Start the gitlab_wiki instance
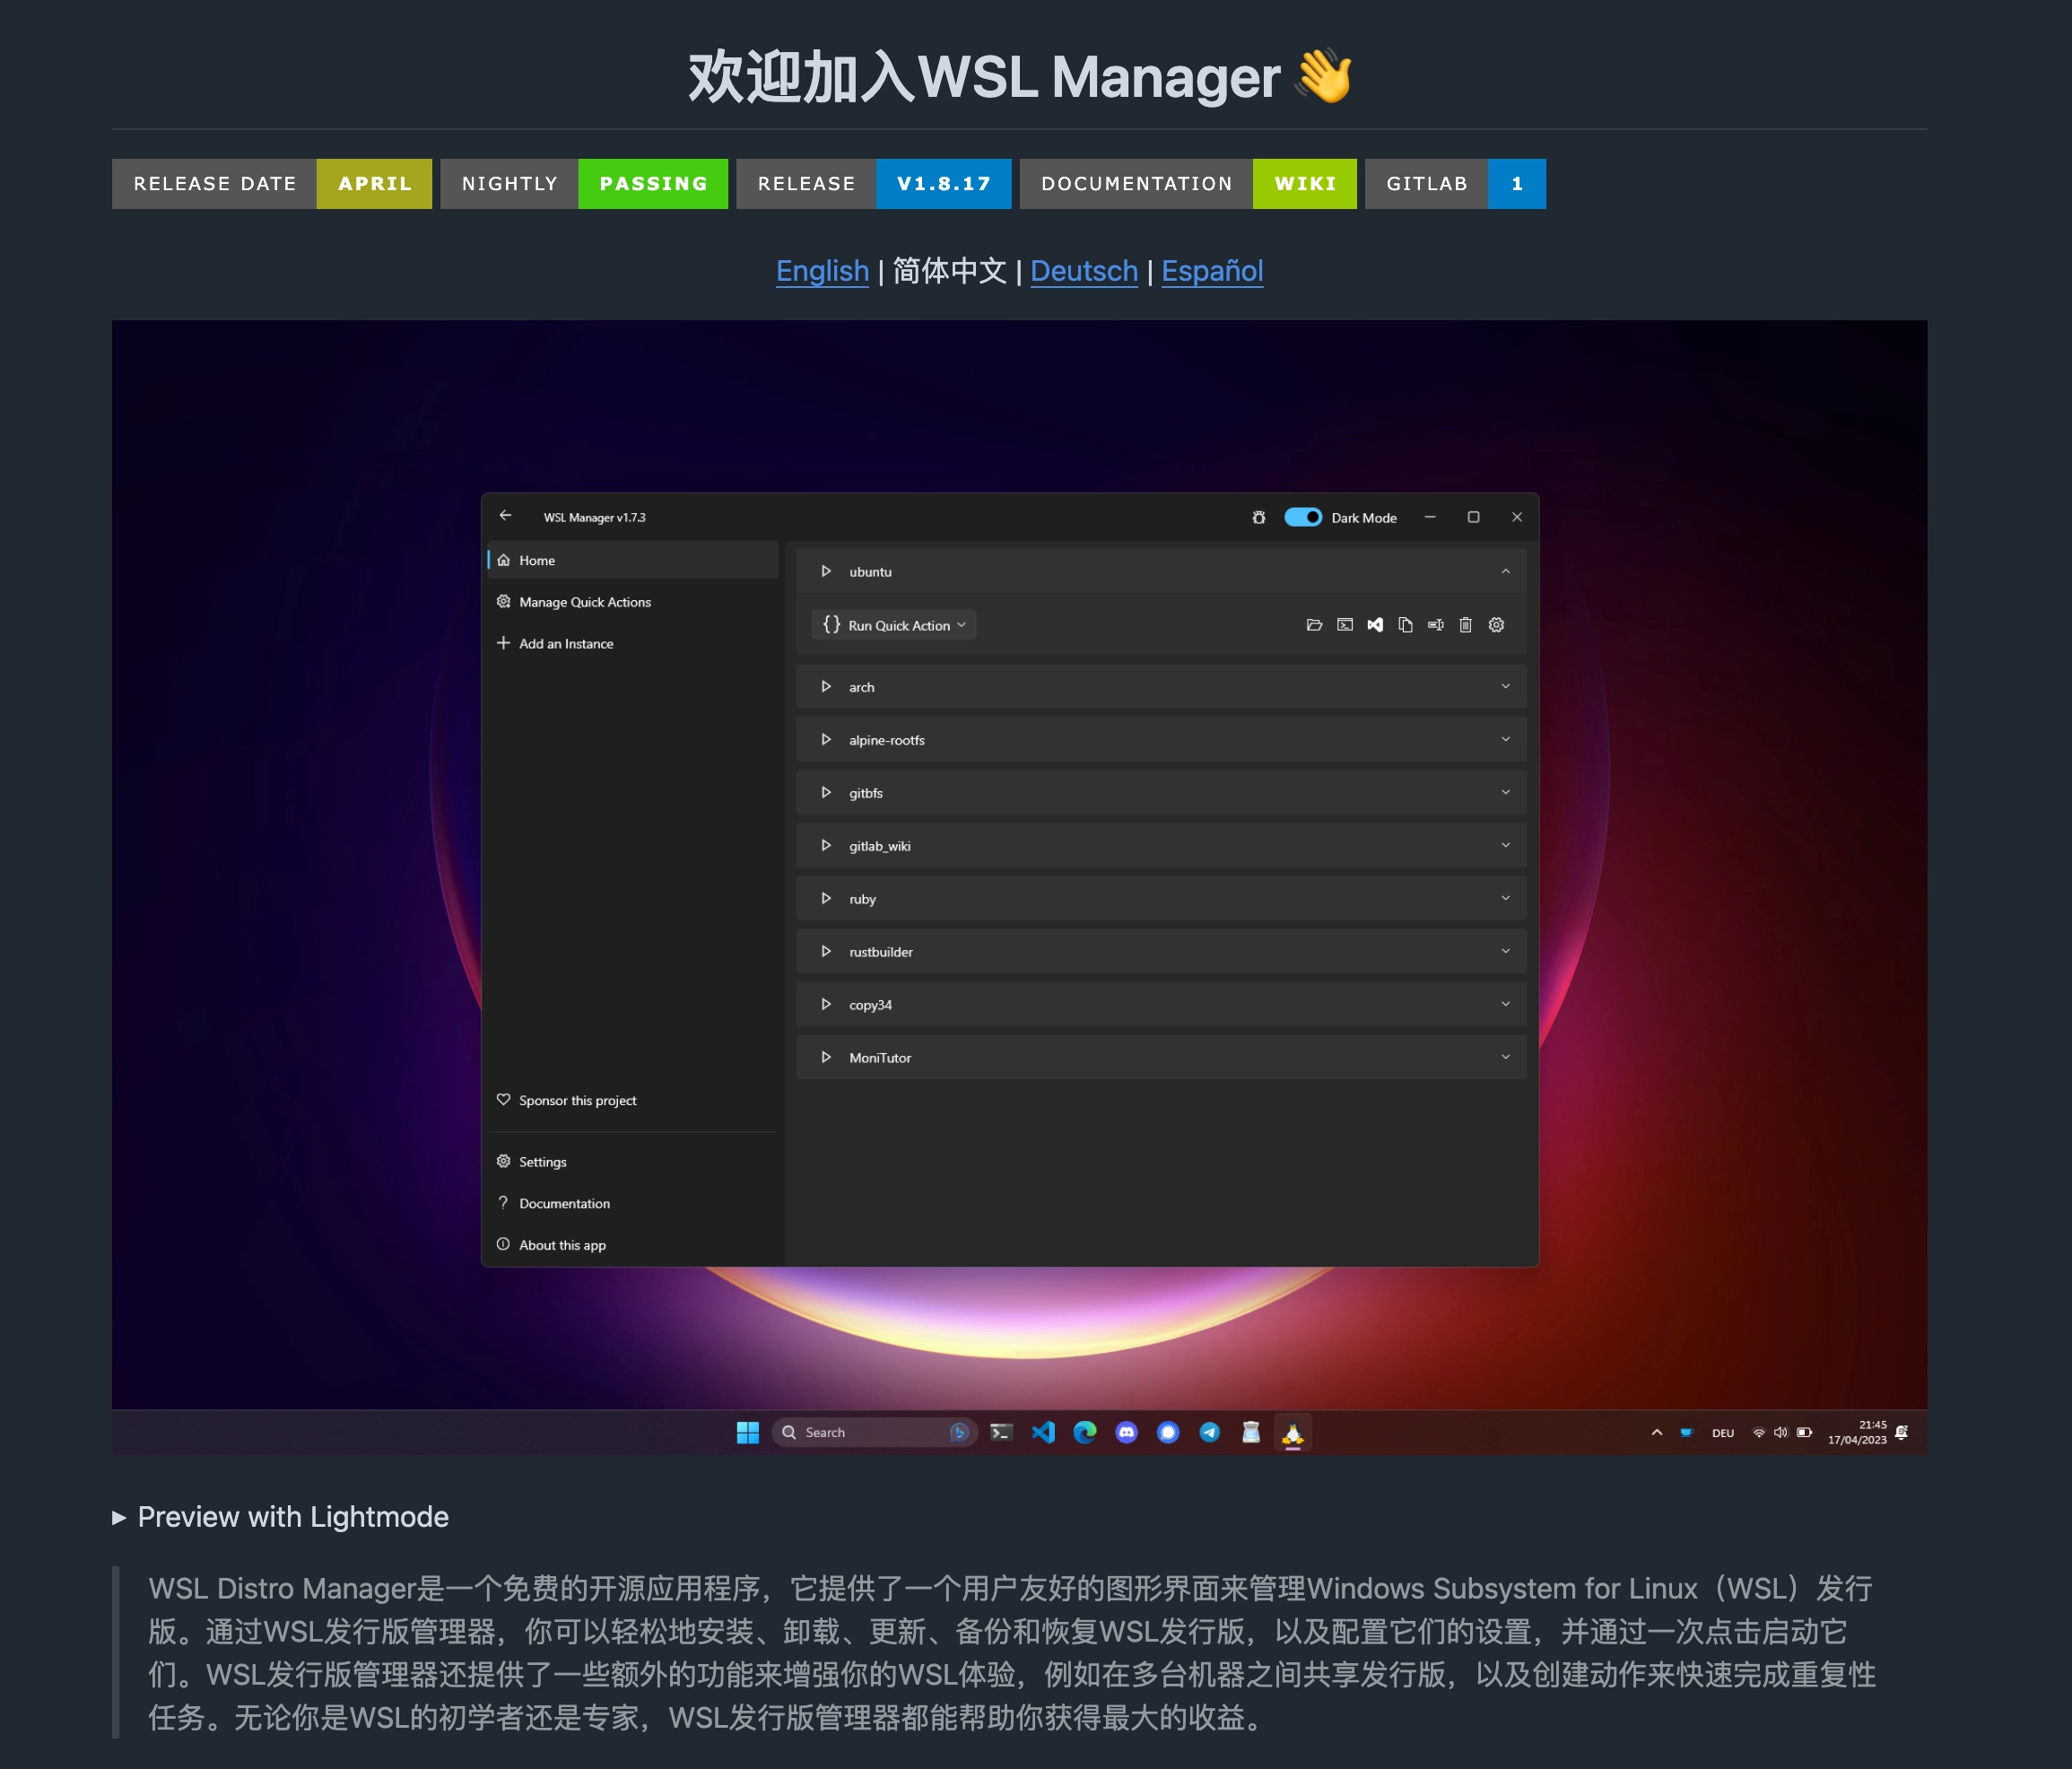2072x1769 pixels. (x=826, y=846)
